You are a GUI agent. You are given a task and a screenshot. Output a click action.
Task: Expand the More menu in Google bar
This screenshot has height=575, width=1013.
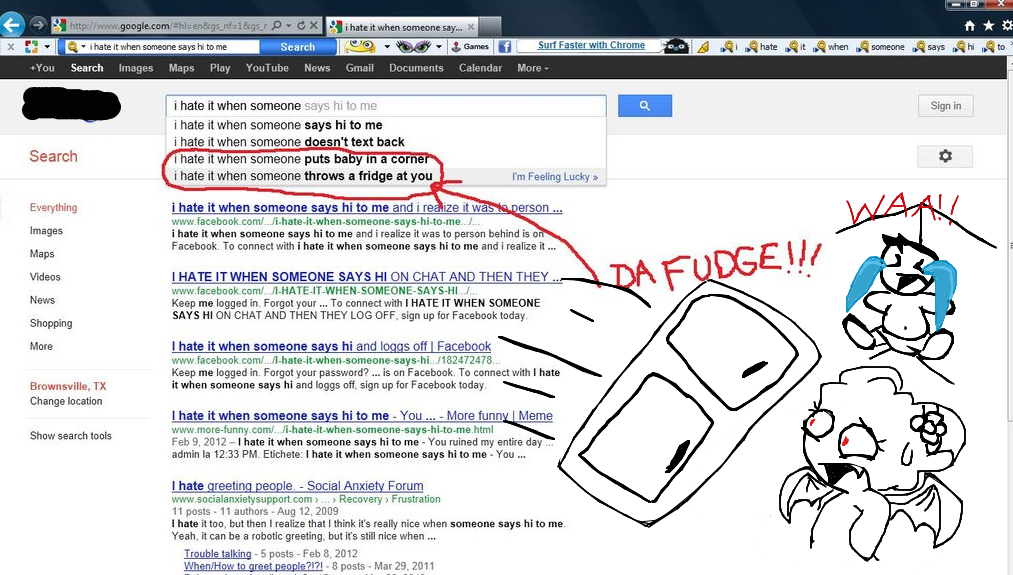(532, 68)
